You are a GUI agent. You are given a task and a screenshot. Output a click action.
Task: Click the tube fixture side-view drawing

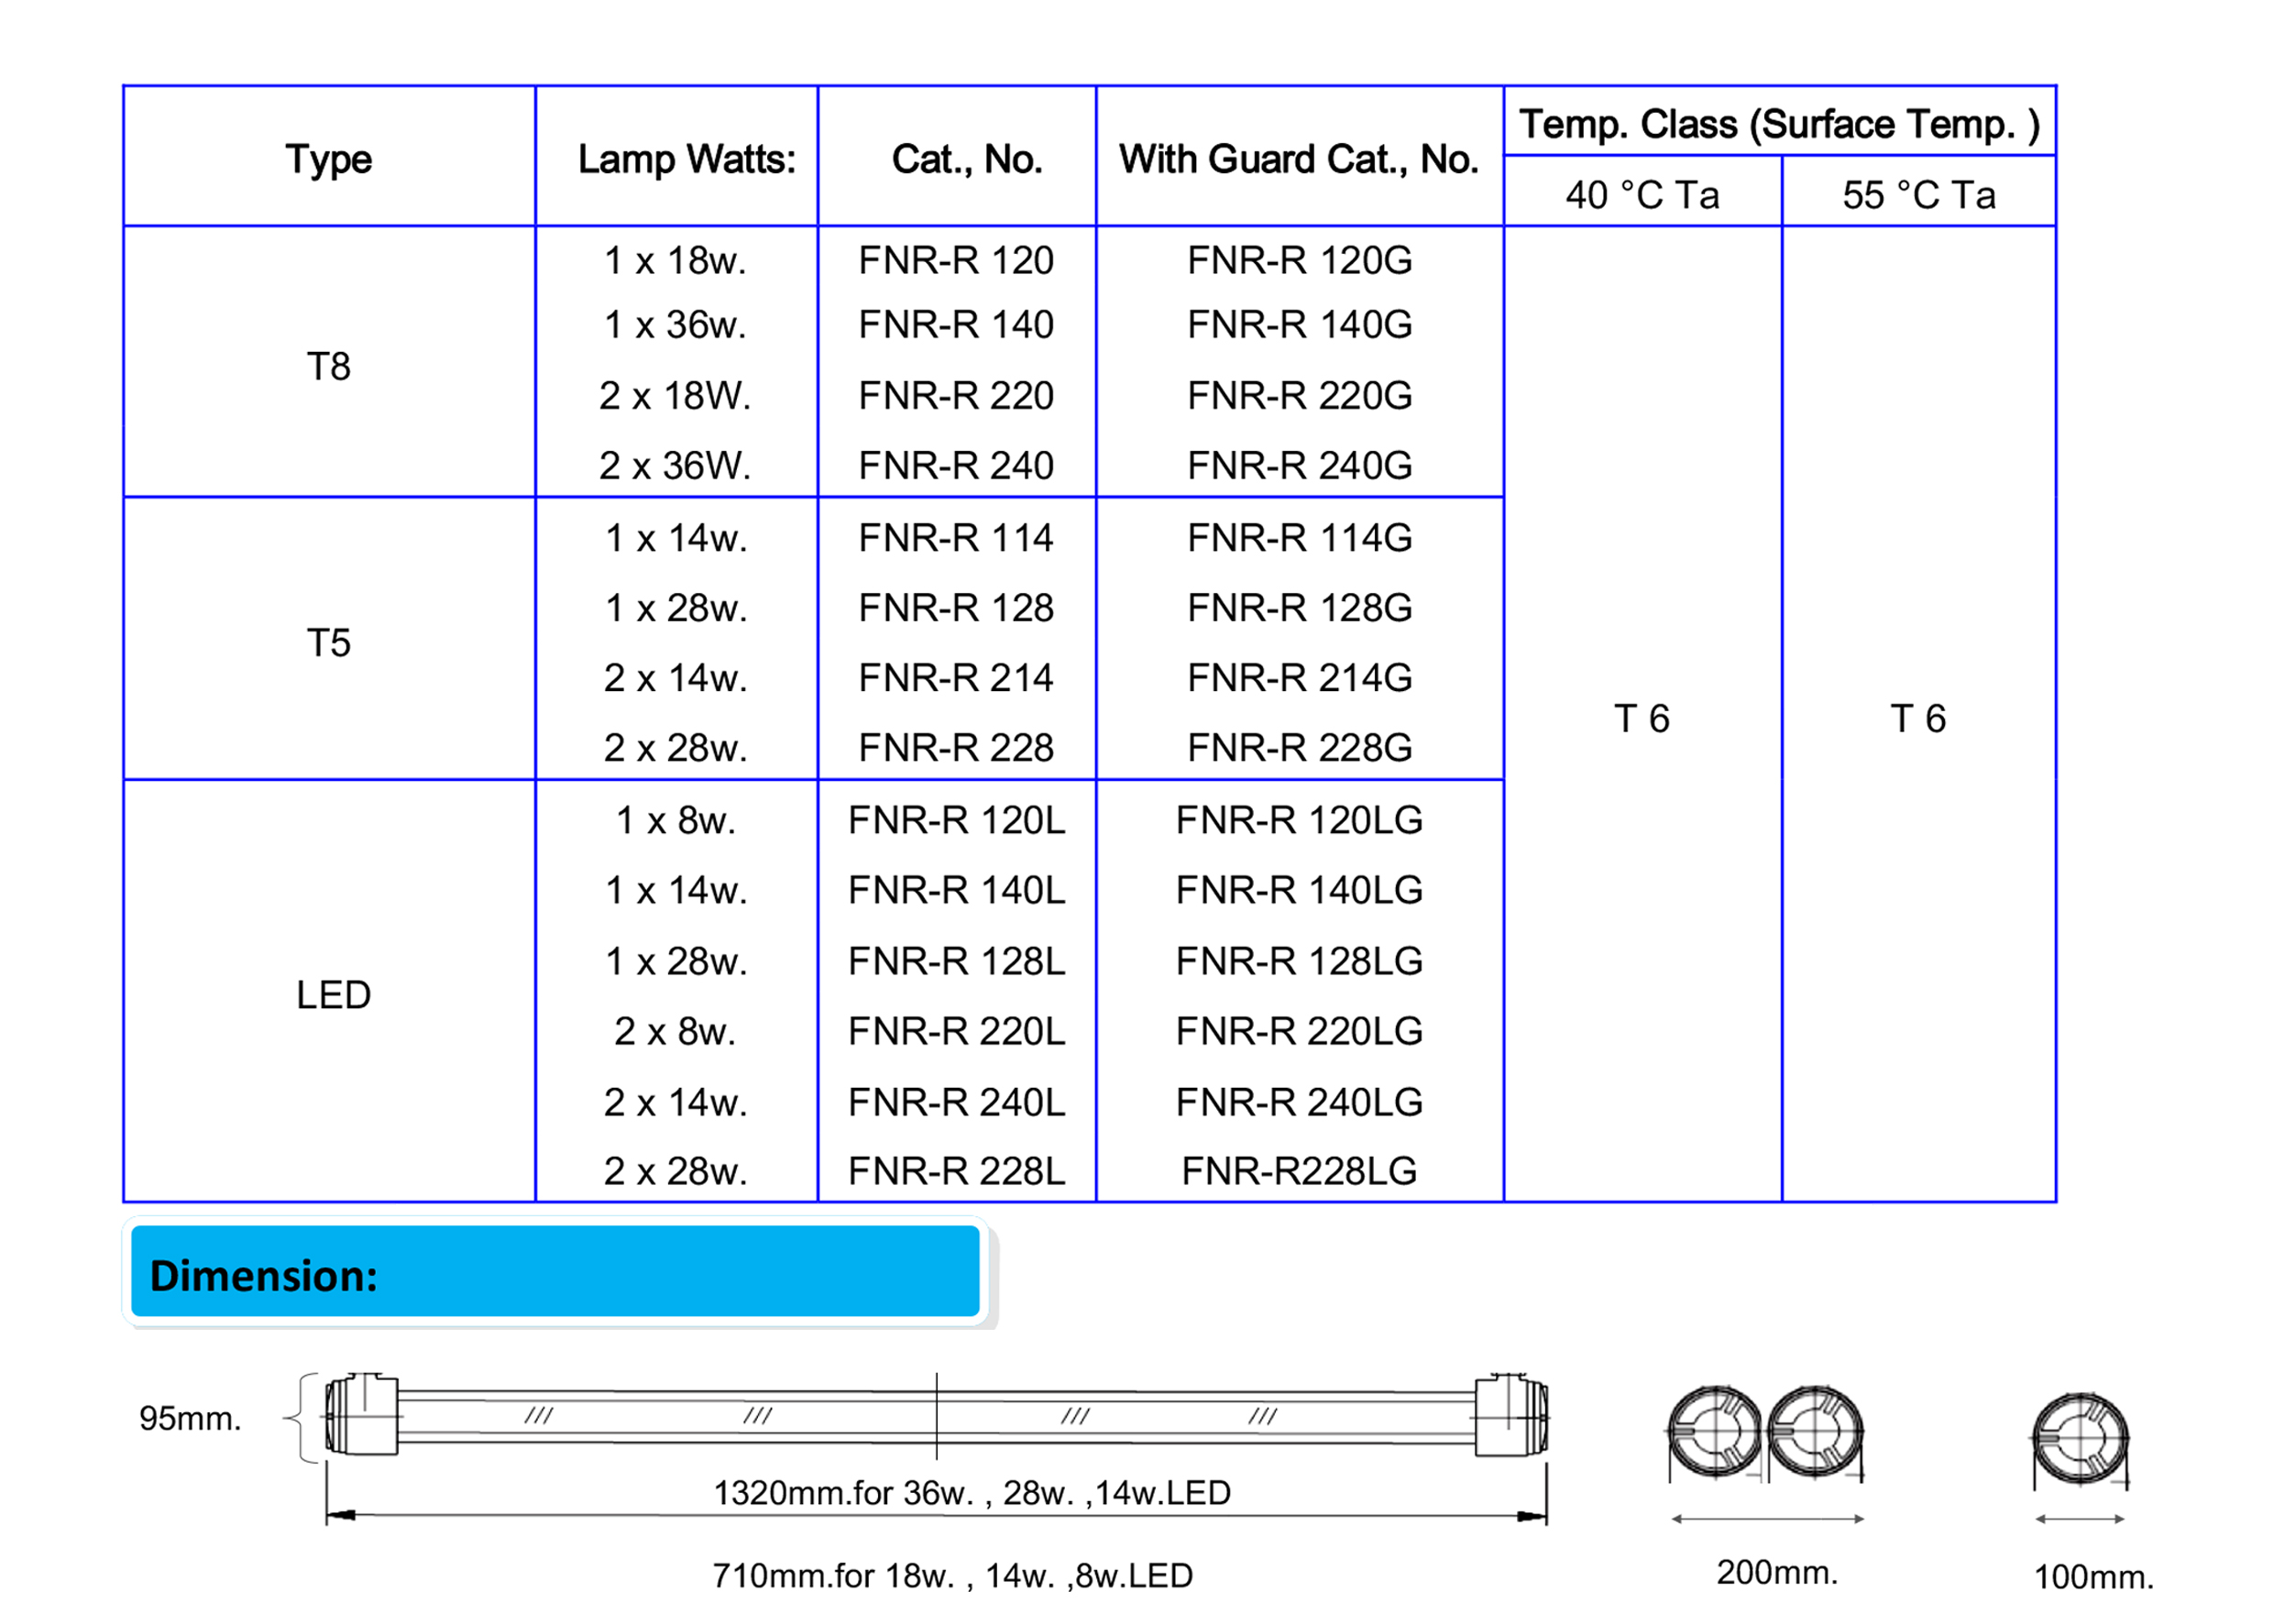click(936, 1415)
